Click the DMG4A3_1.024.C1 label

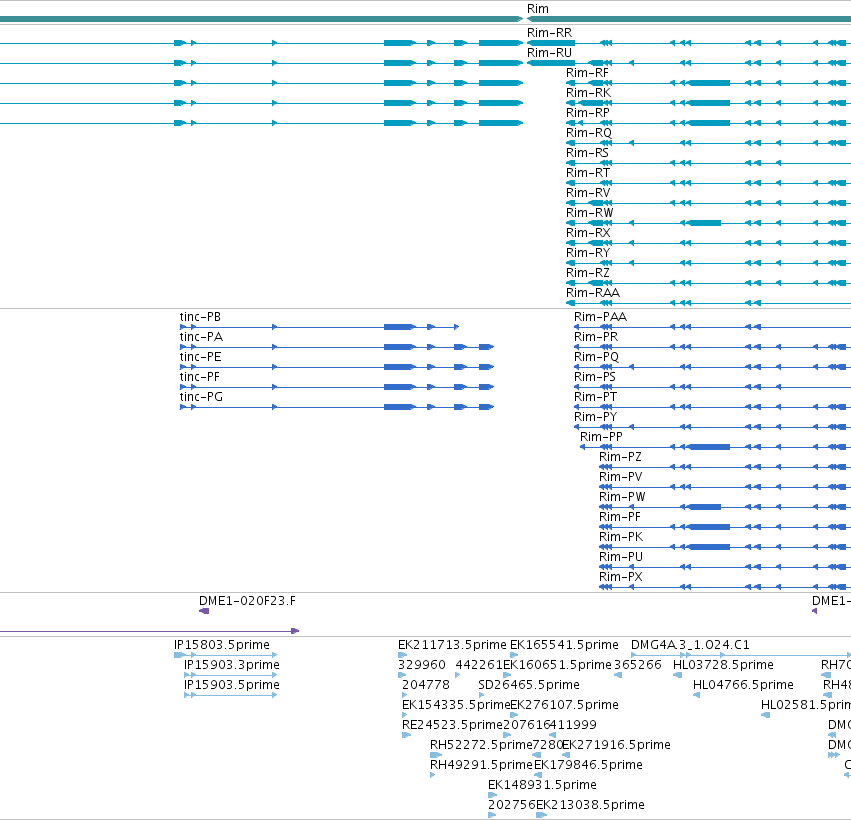[690, 645]
